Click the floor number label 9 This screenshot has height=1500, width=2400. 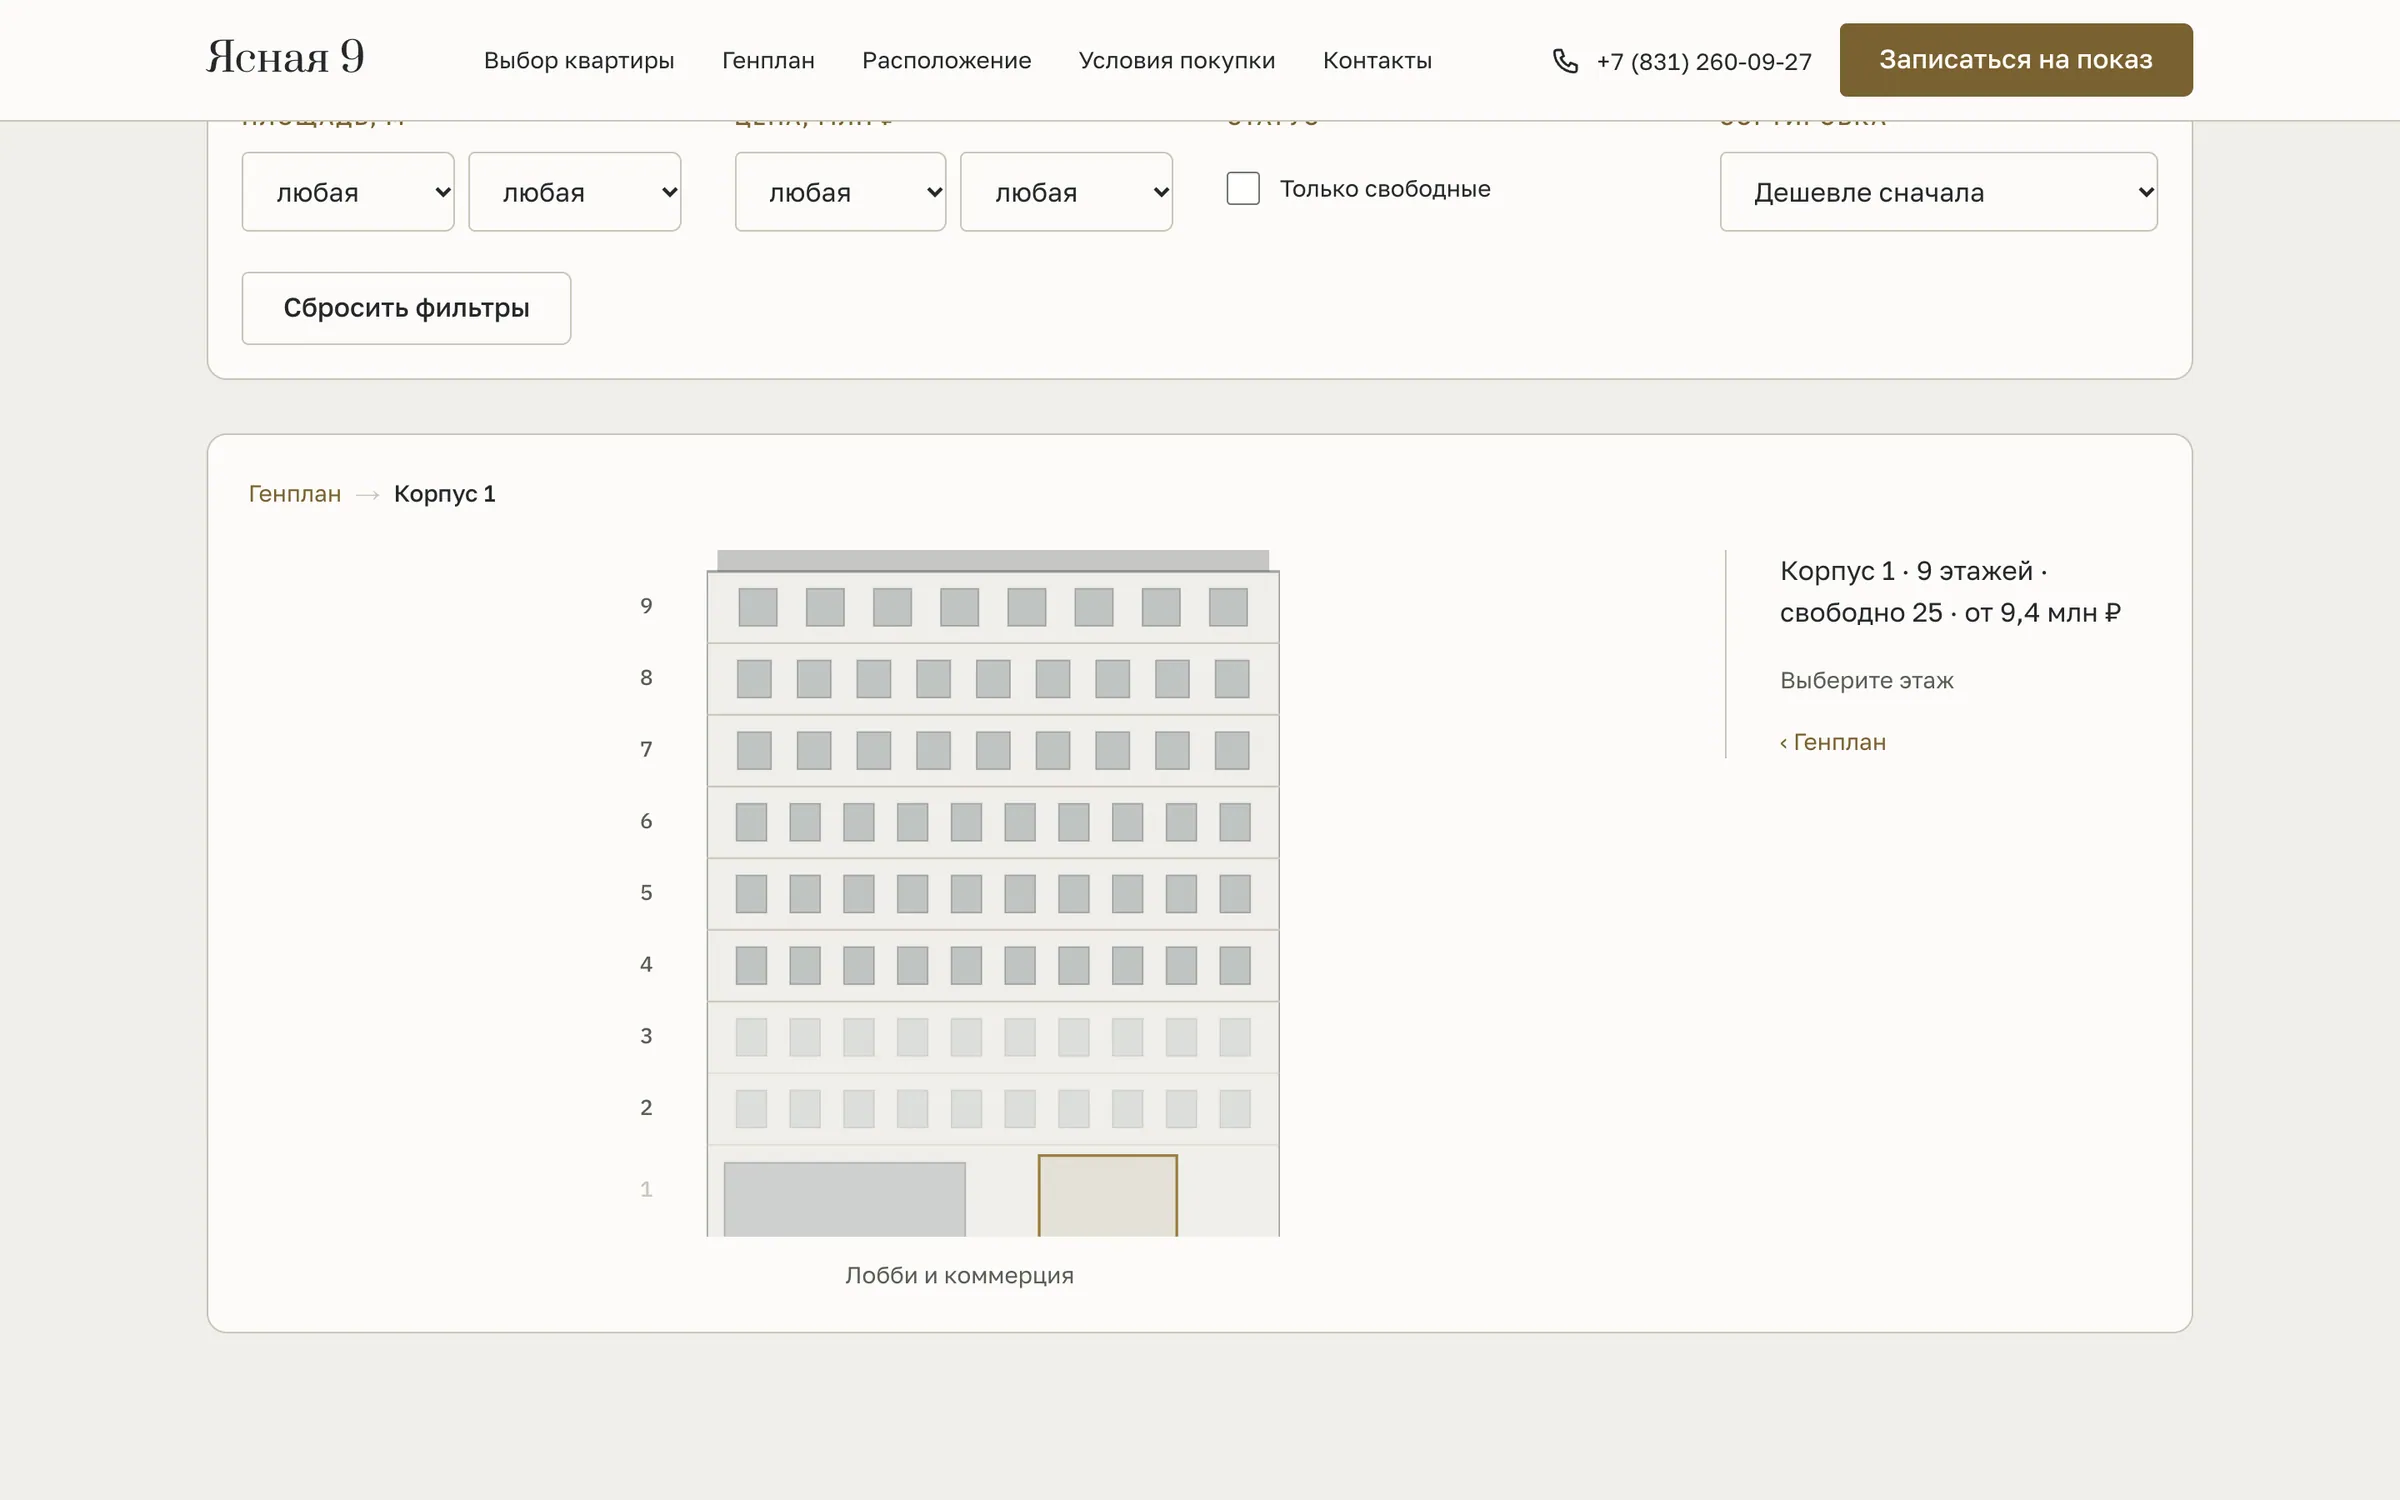(x=646, y=606)
